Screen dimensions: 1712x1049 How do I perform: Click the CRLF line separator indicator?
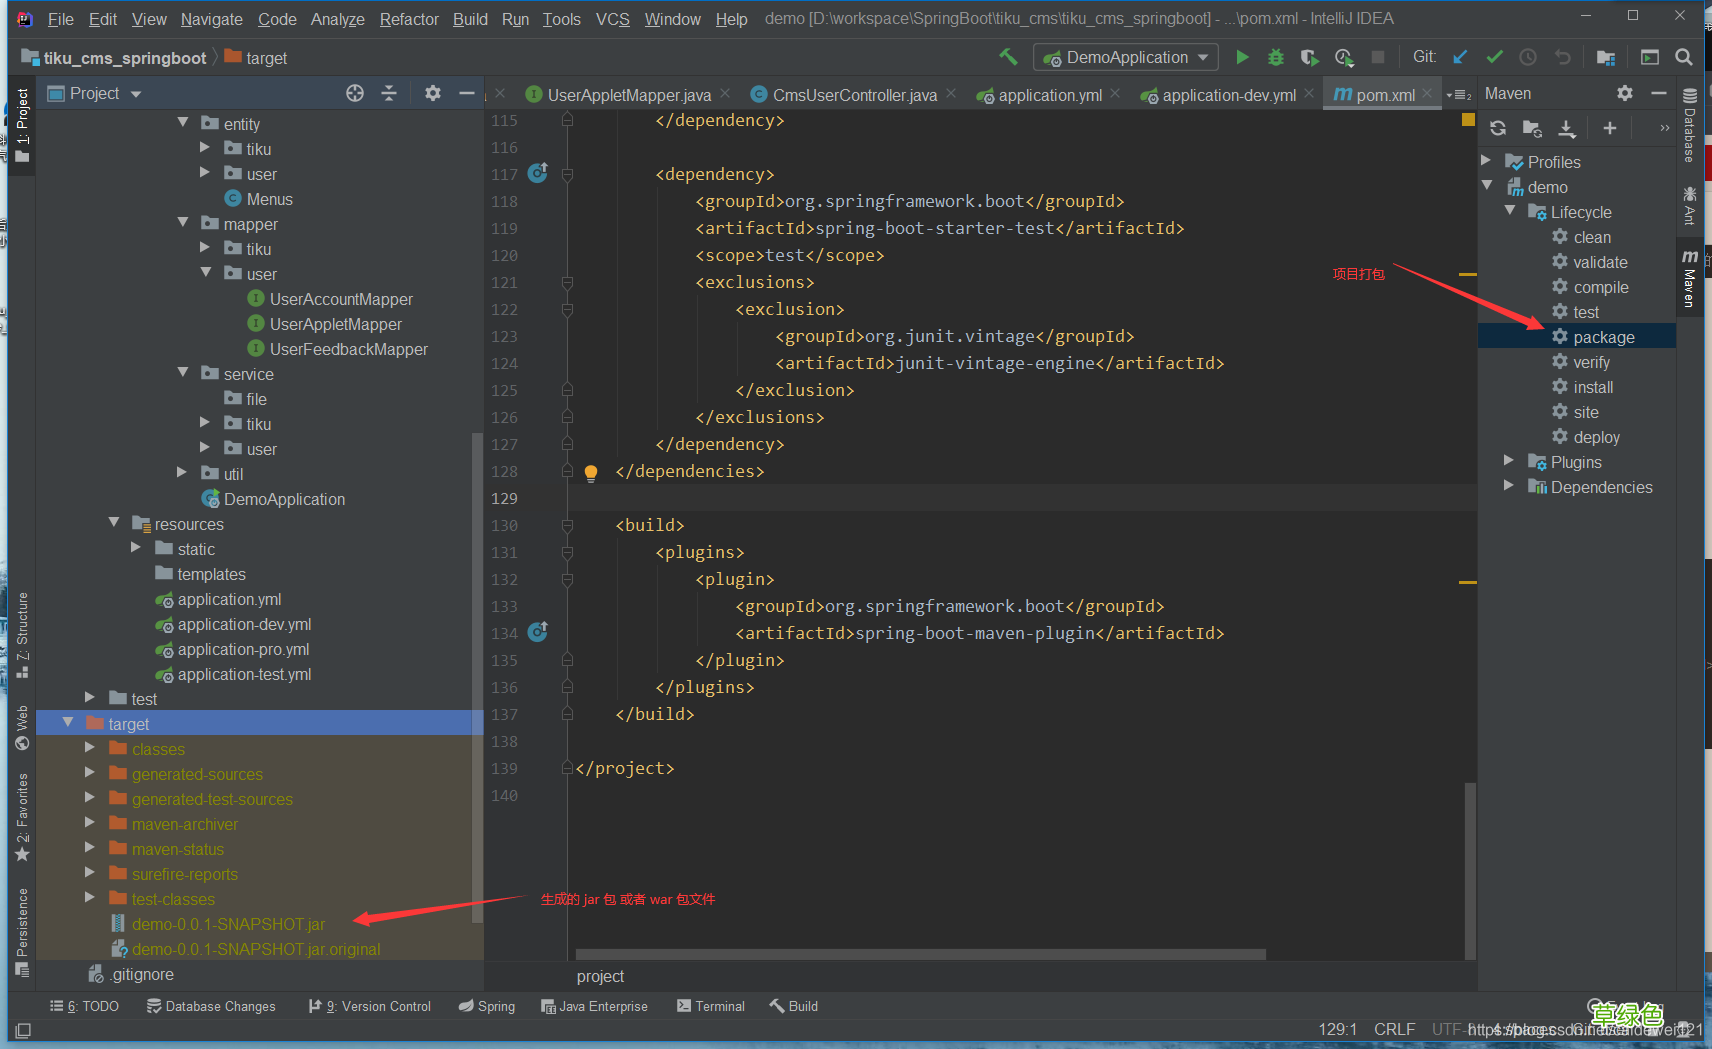[x=1394, y=1029]
